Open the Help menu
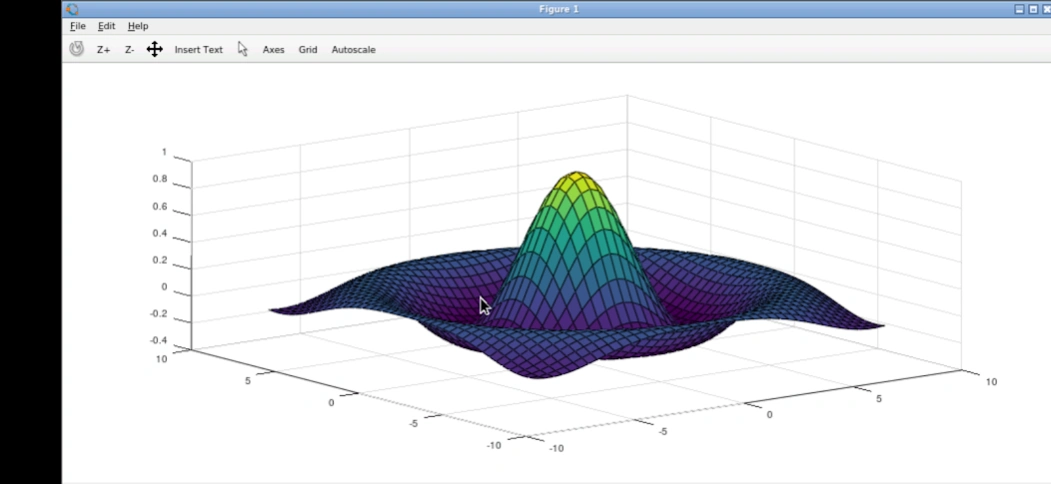 [138, 26]
